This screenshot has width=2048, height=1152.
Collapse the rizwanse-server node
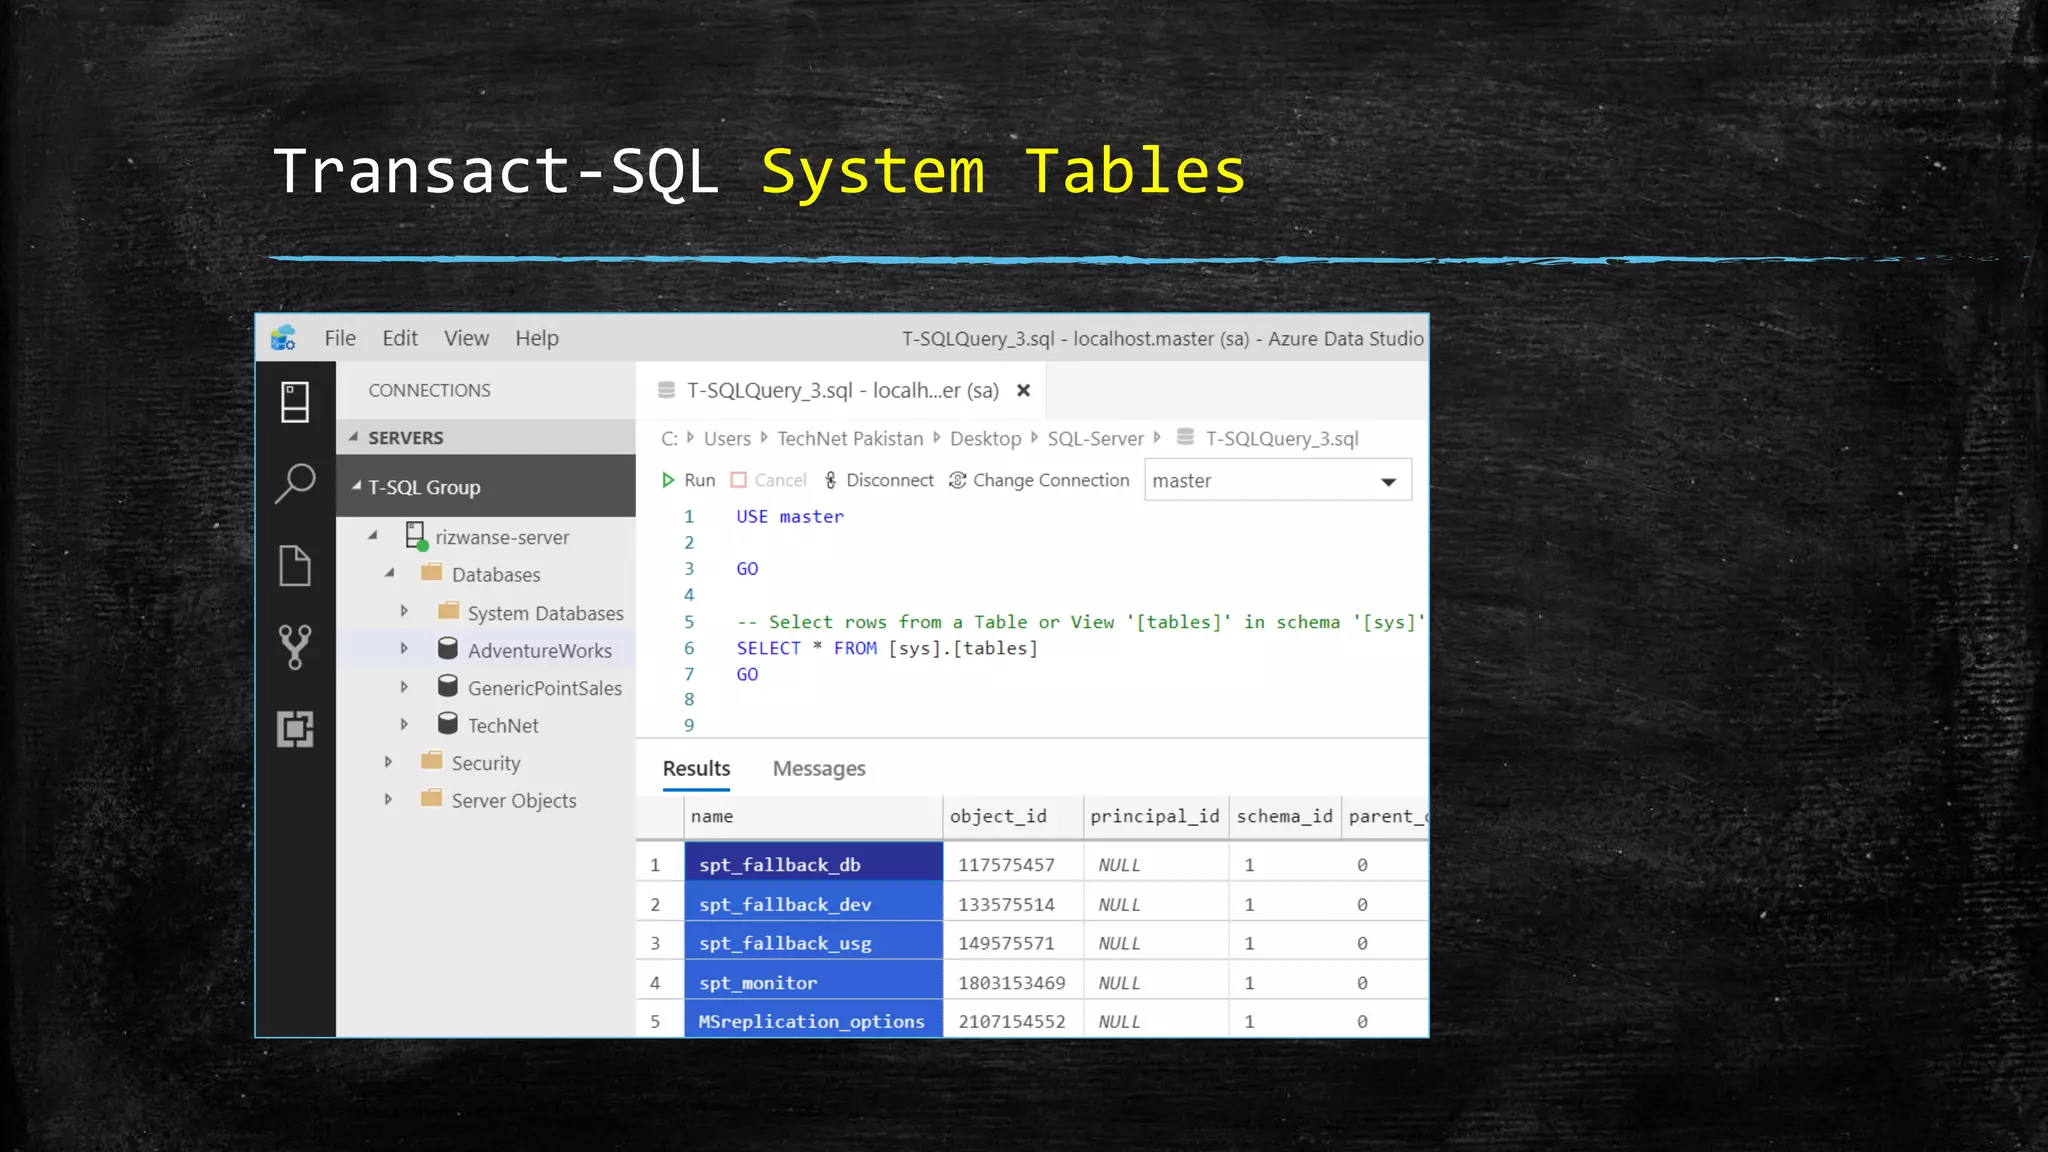373,536
